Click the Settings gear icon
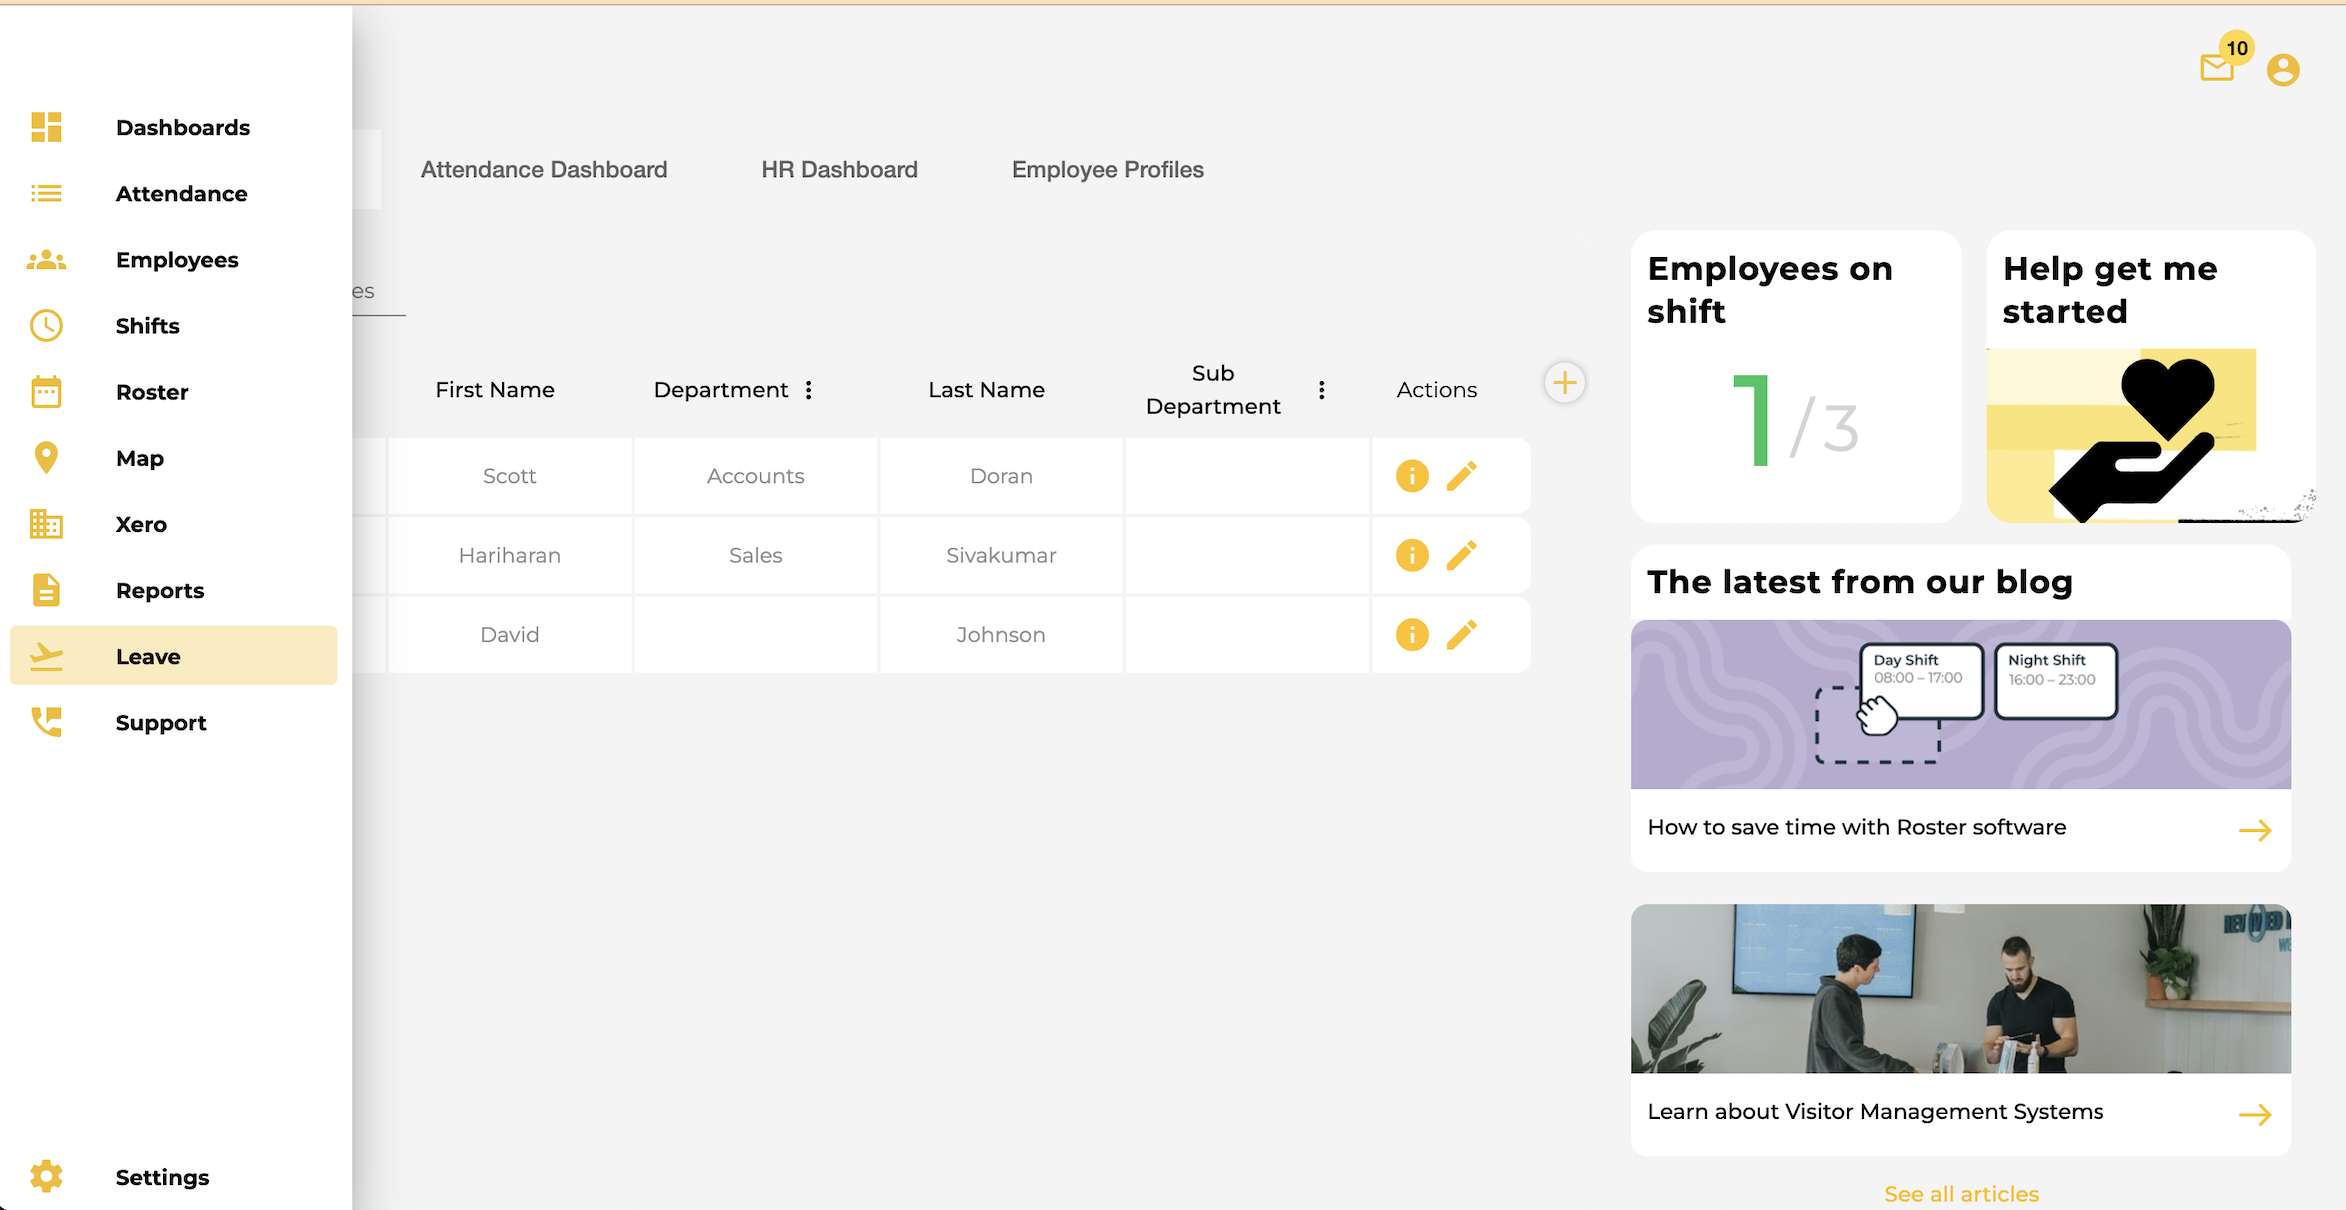The image size is (2346, 1210). coord(46,1176)
